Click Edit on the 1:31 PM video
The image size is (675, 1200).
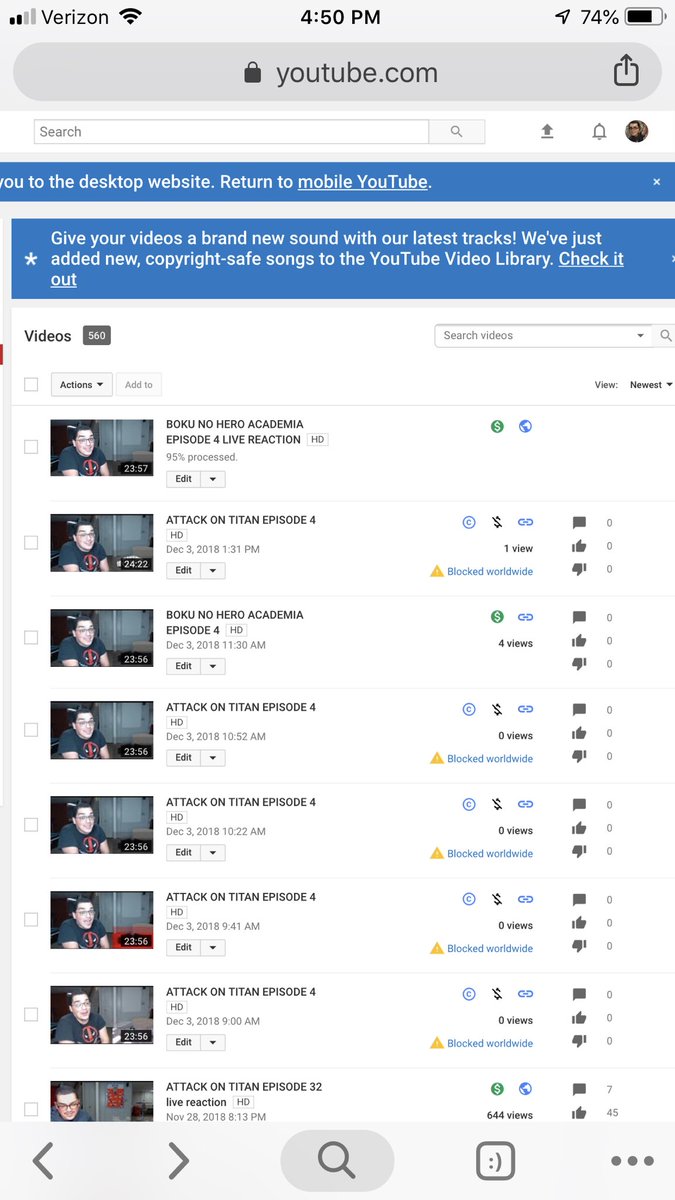pyautogui.click(x=184, y=570)
